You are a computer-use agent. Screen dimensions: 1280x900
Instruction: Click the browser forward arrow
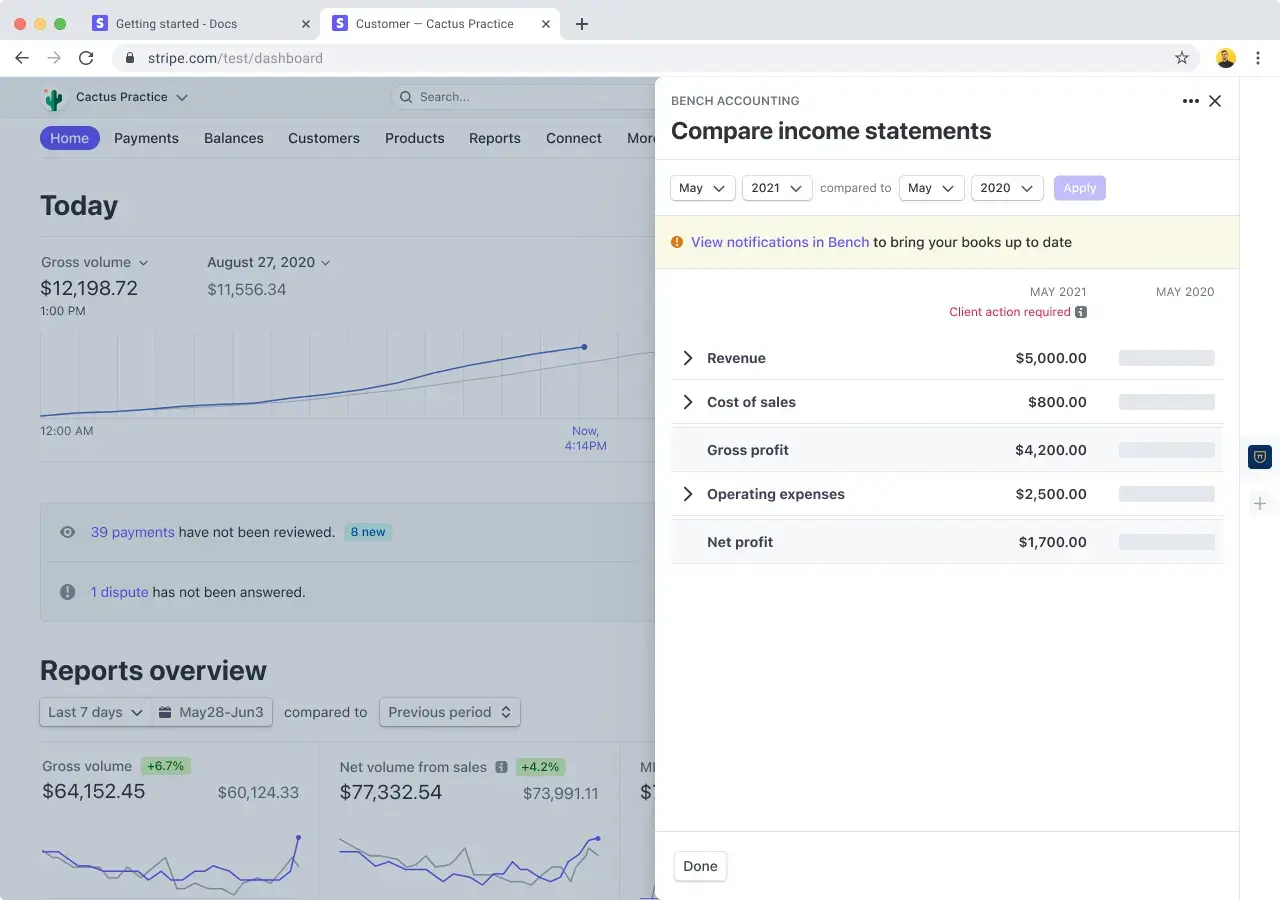pyautogui.click(x=54, y=58)
